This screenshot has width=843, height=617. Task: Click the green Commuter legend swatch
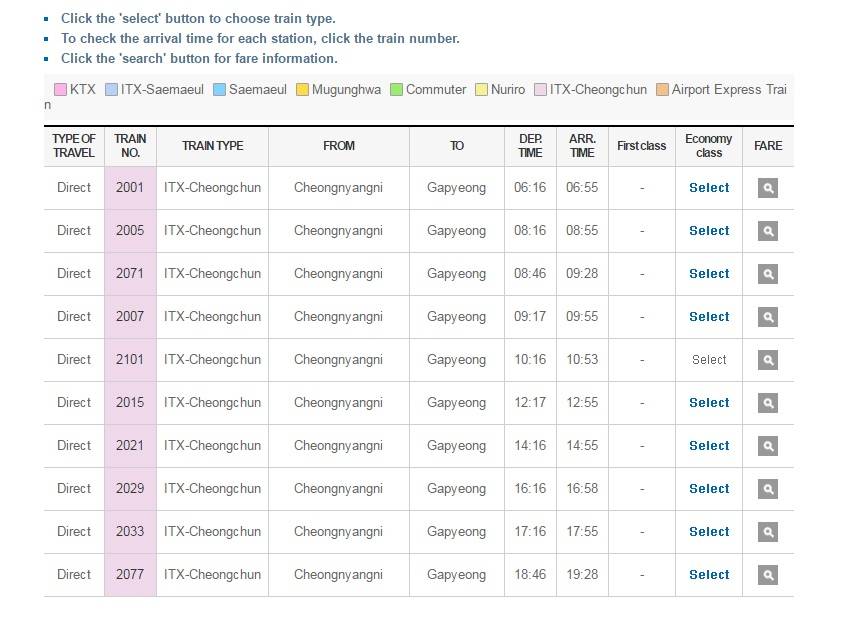396,89
